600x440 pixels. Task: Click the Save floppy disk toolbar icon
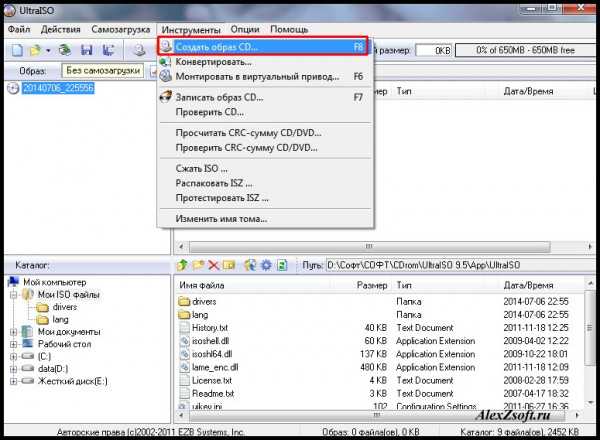(x=87, y=50)
